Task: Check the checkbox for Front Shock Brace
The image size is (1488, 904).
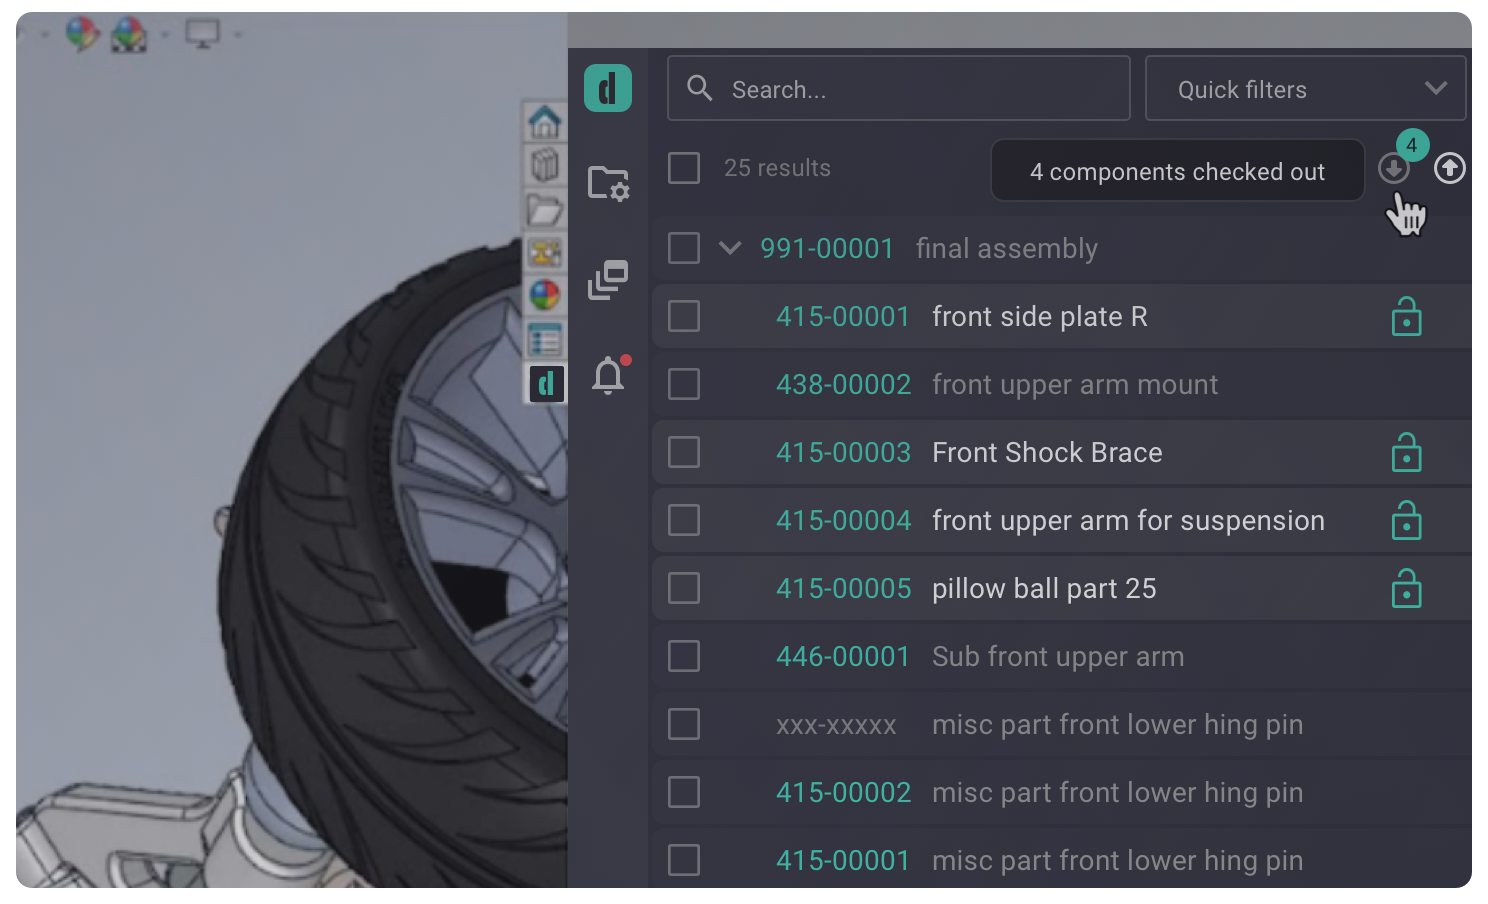Action: click(x=683, y=452)
